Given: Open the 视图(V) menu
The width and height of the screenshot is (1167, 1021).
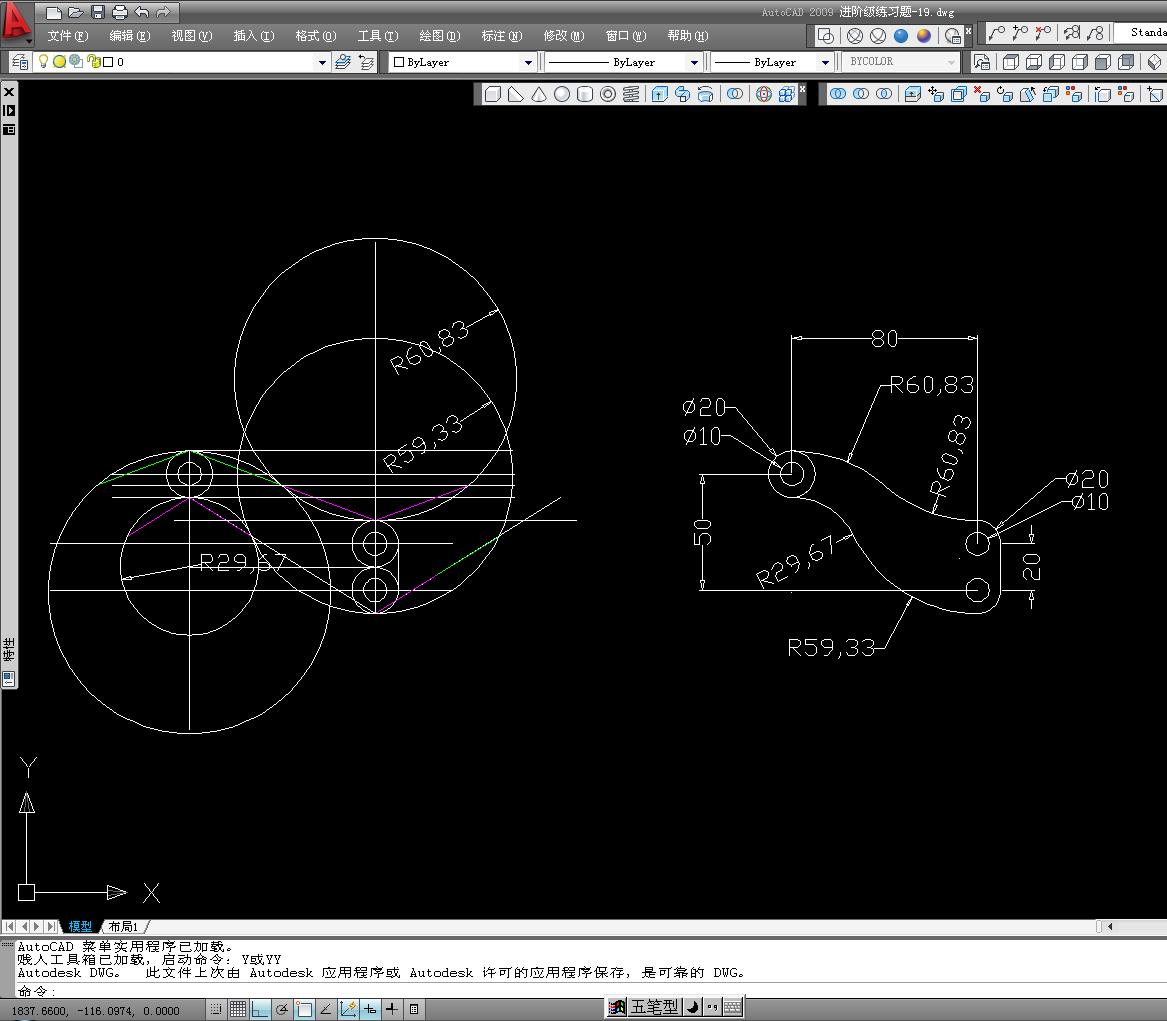Looking at the screenshot, I should (191, 36).
